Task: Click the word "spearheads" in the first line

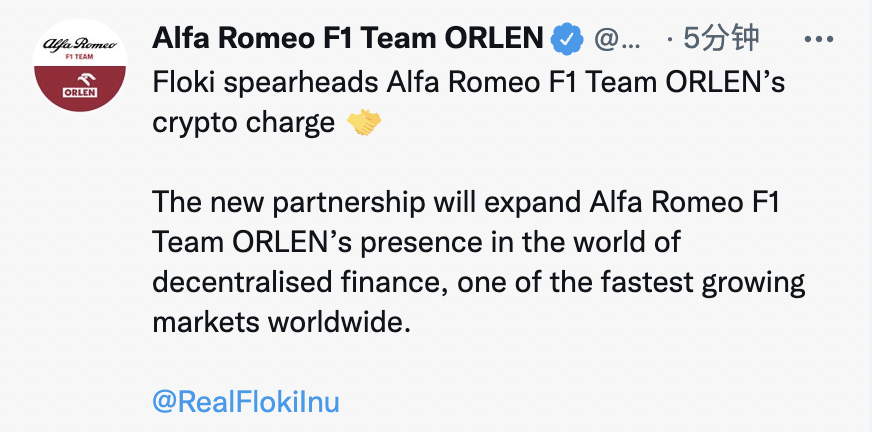Action: tap(297, 82)
